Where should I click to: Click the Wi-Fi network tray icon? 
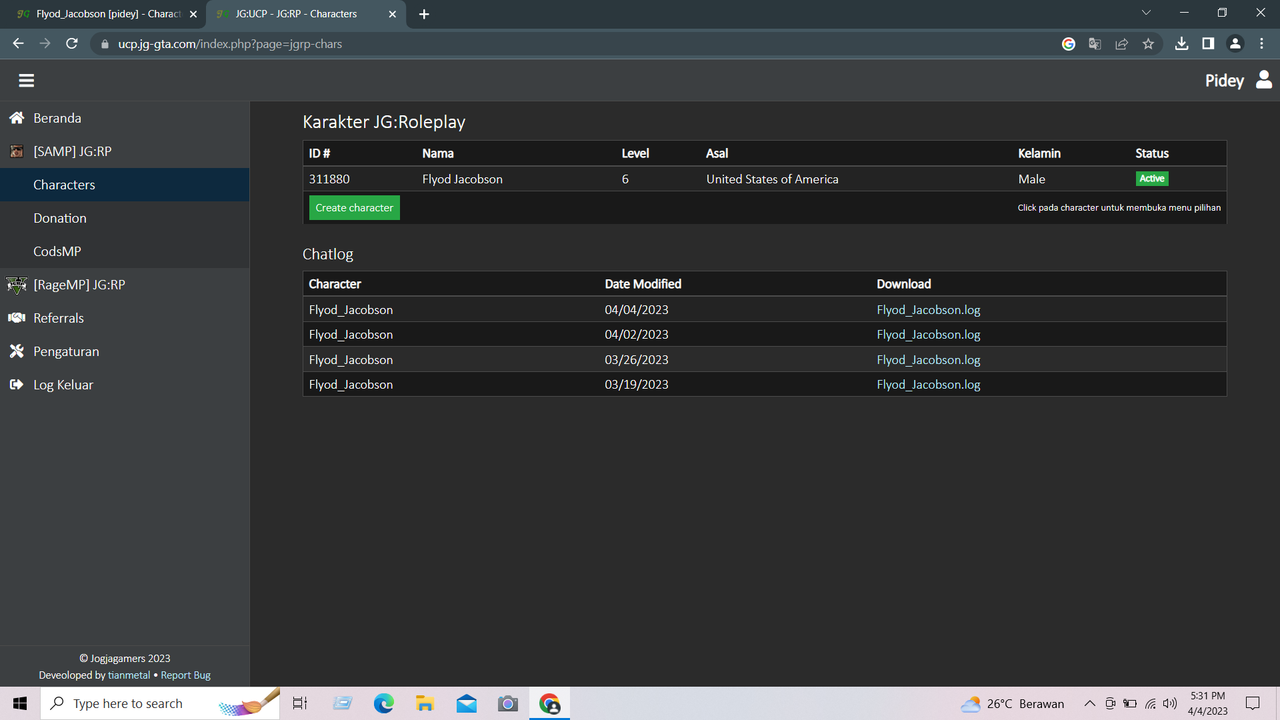coord(1151,704)
